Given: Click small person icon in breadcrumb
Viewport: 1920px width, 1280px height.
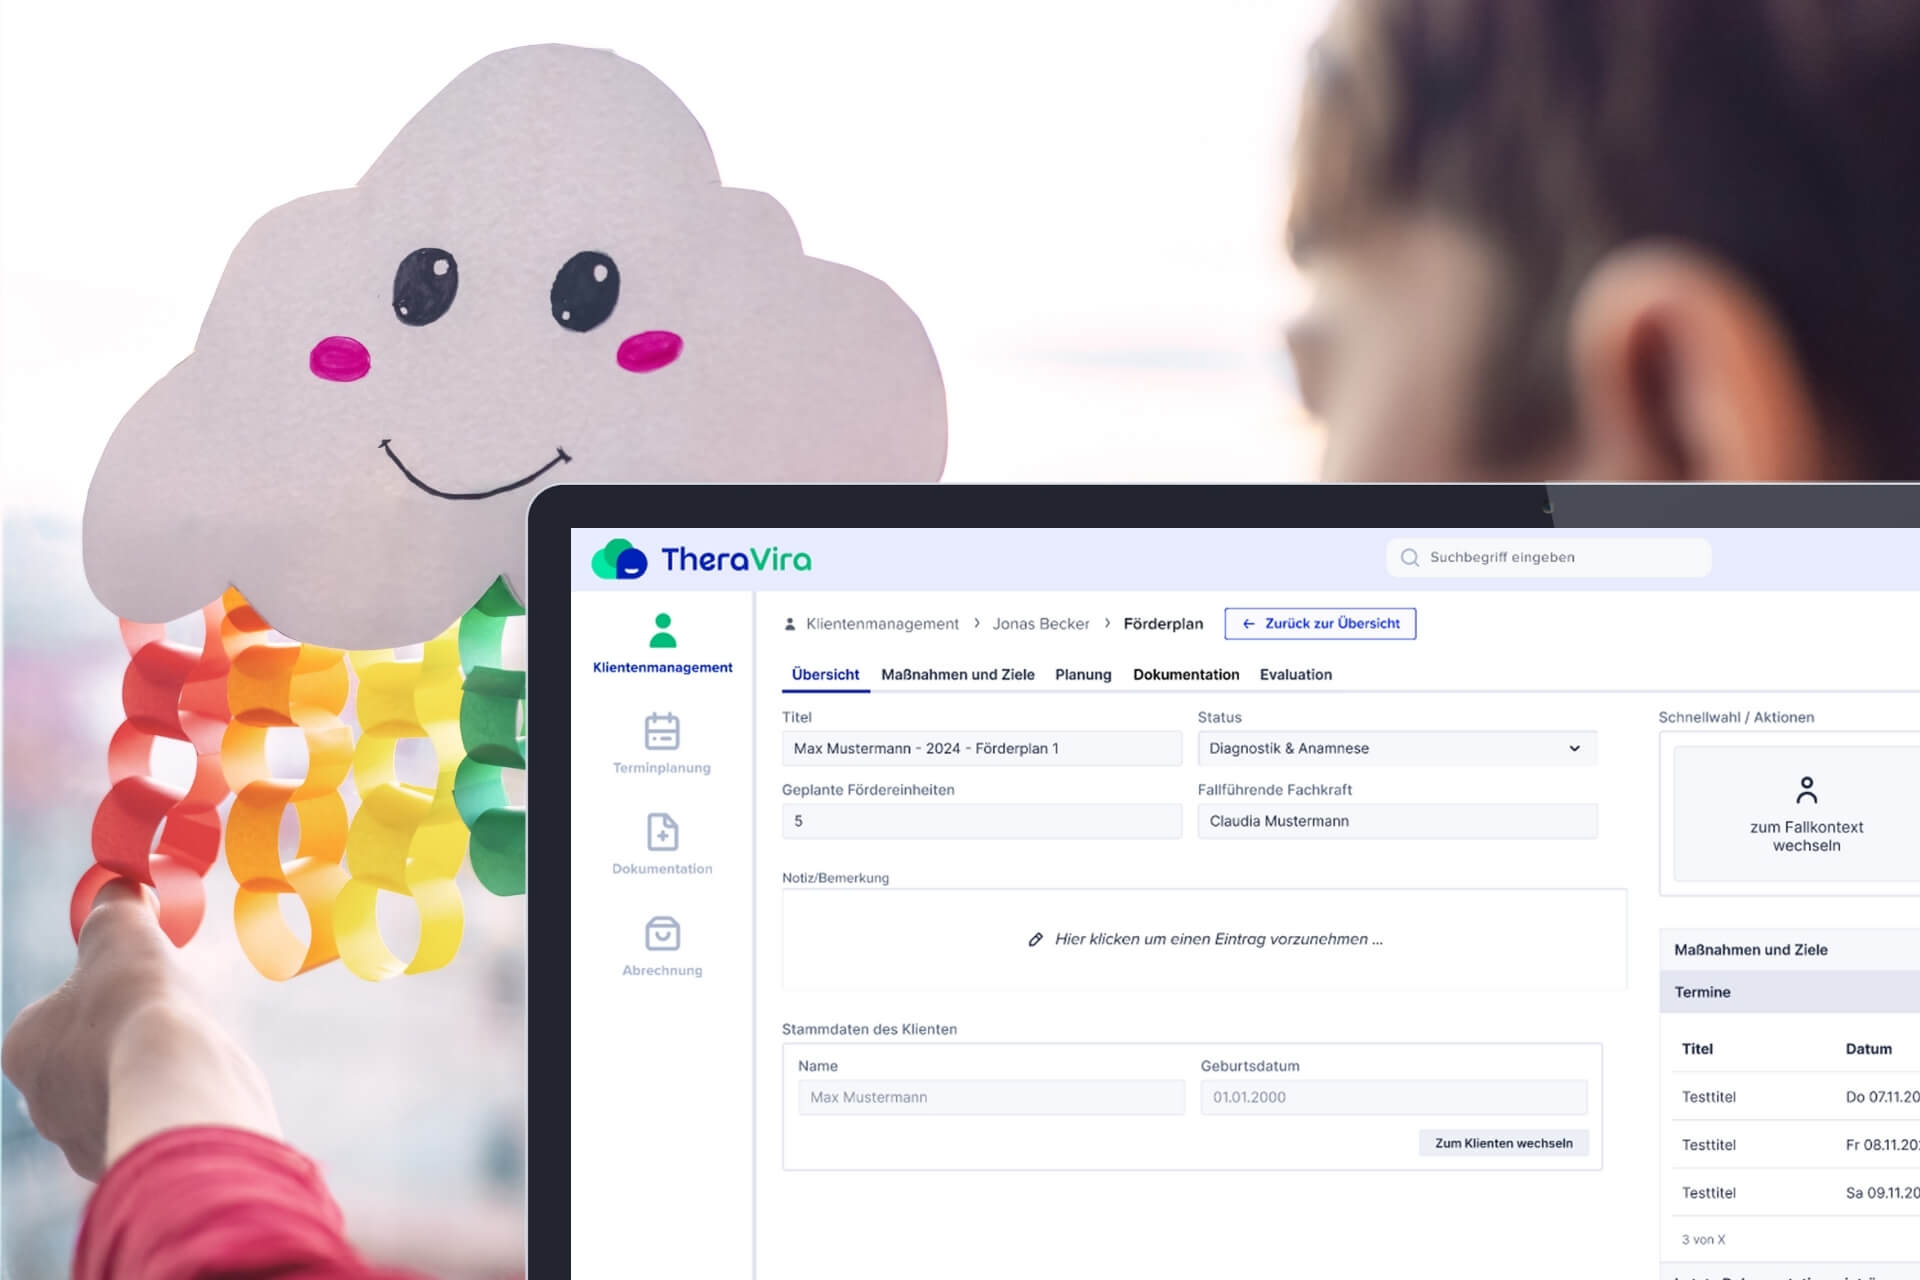Looking at the screenshot, I should pos(790,624).
